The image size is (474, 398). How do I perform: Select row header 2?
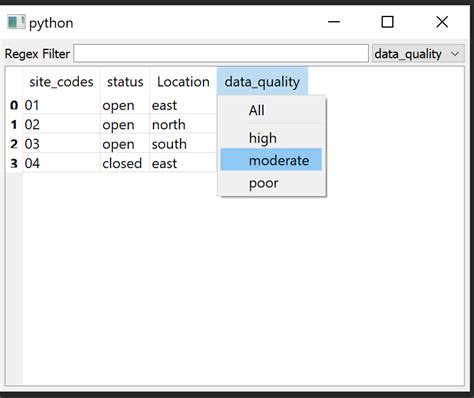(14, 144)
